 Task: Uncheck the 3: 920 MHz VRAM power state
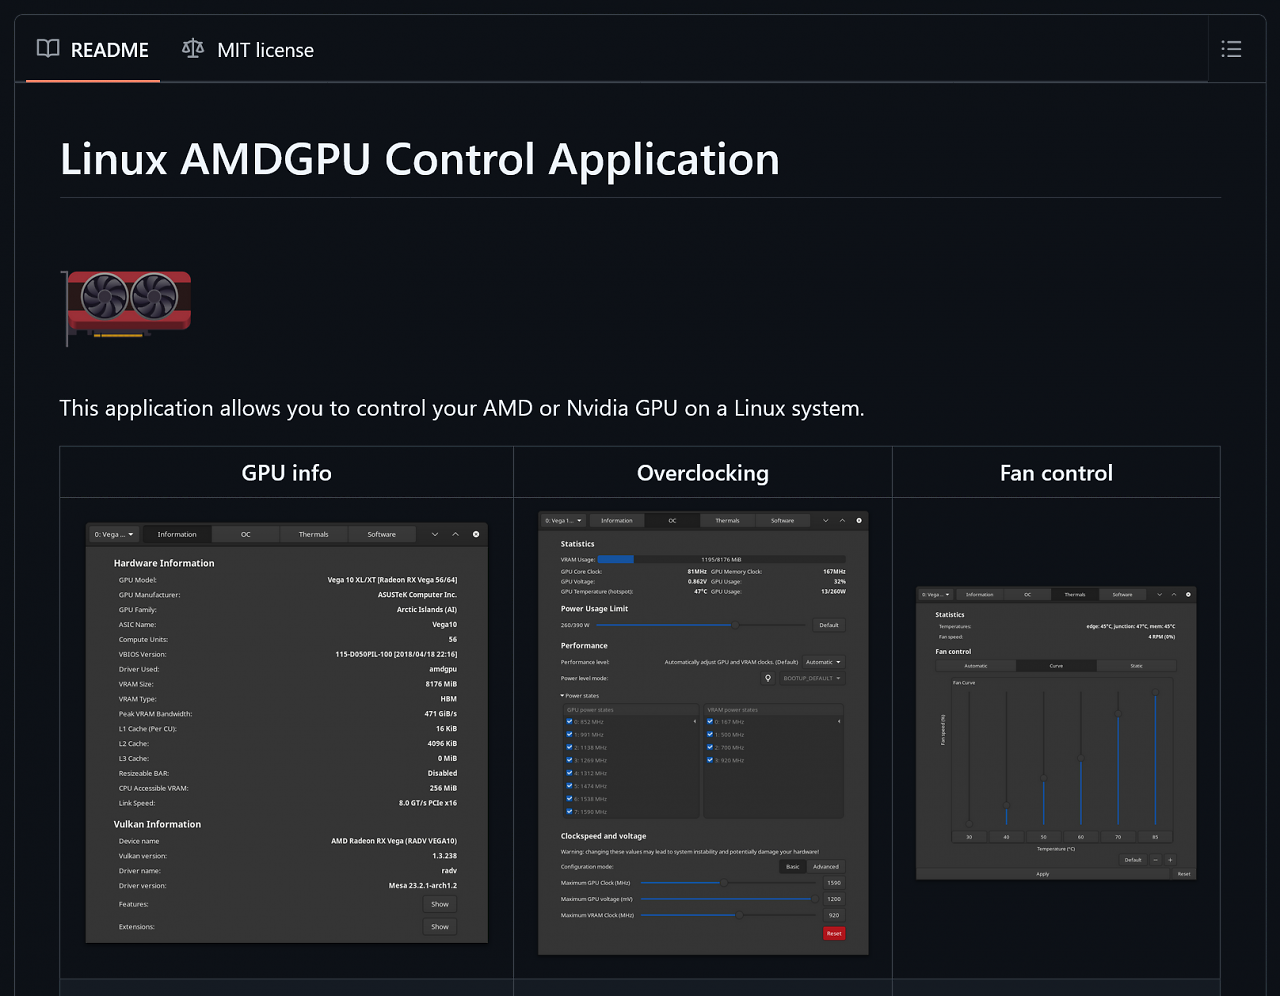(x=710, y=760)
